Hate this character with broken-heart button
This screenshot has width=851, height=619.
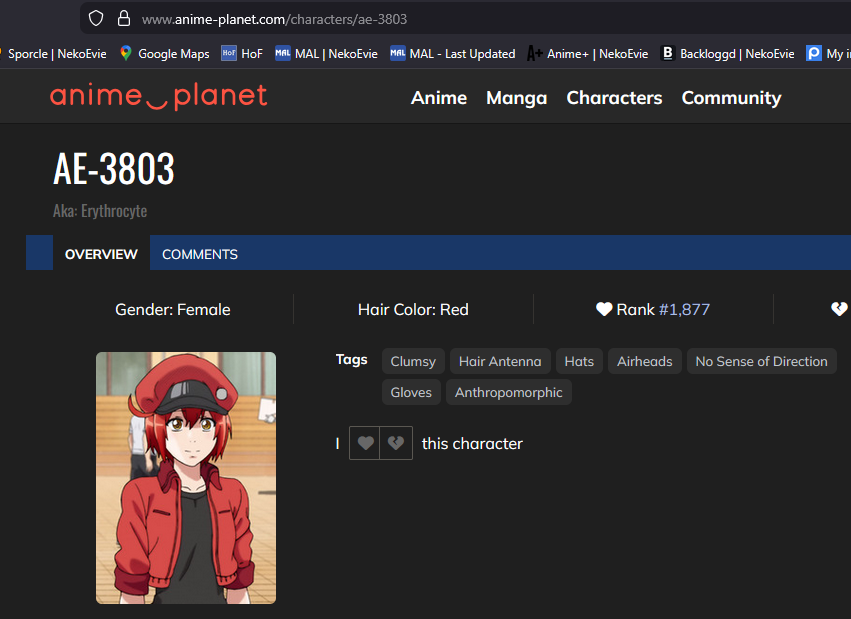(x=396, y=443)
